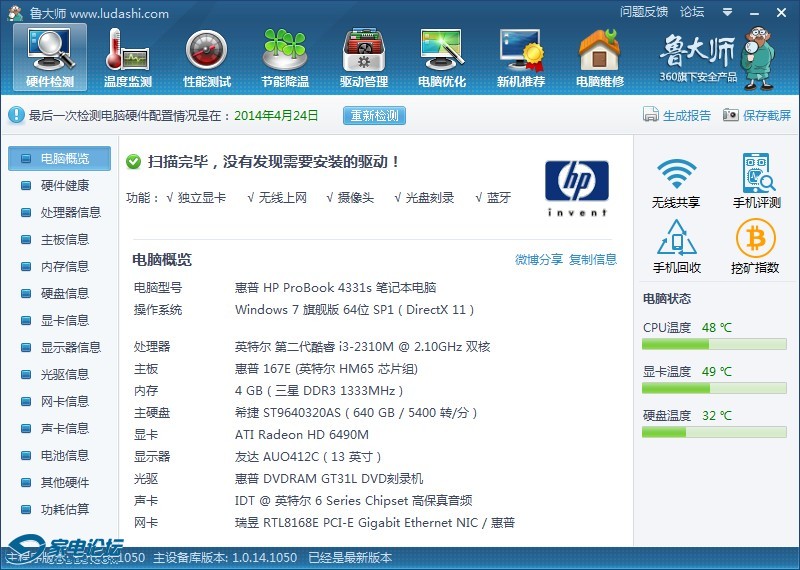Open 手机评测 phone benchmark tool
The height and width of the screenshot is (570, 800).
(x=756, y=182)
